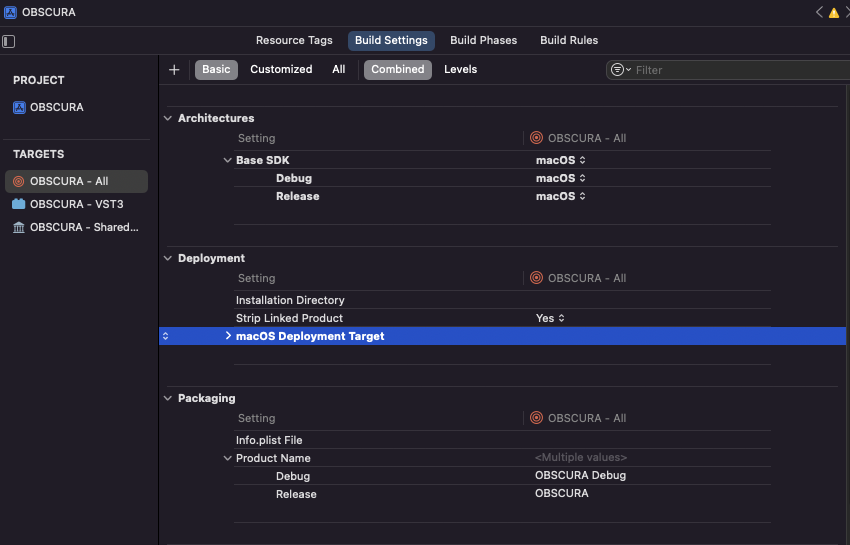Go back using the left chevron
Viewport: 850px width, 545px height.
[819, 12]
